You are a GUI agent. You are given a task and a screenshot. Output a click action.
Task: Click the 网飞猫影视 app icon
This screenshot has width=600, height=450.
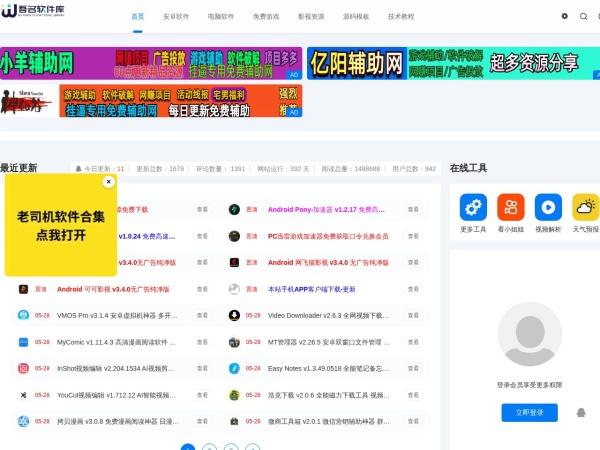pyautogui.click(x=234, y=262)
